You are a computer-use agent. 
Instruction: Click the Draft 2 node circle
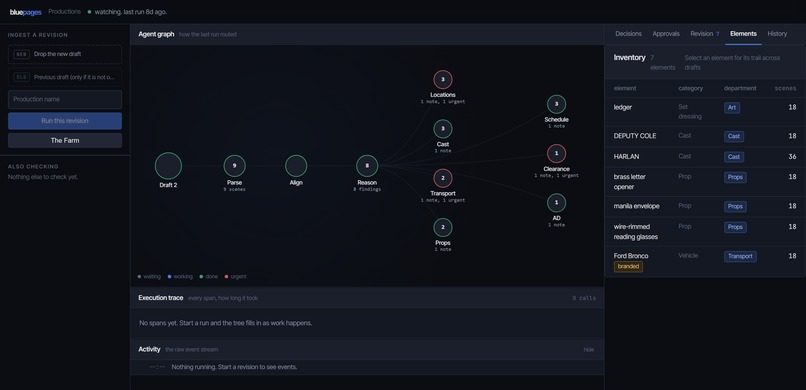coord(168,166)
